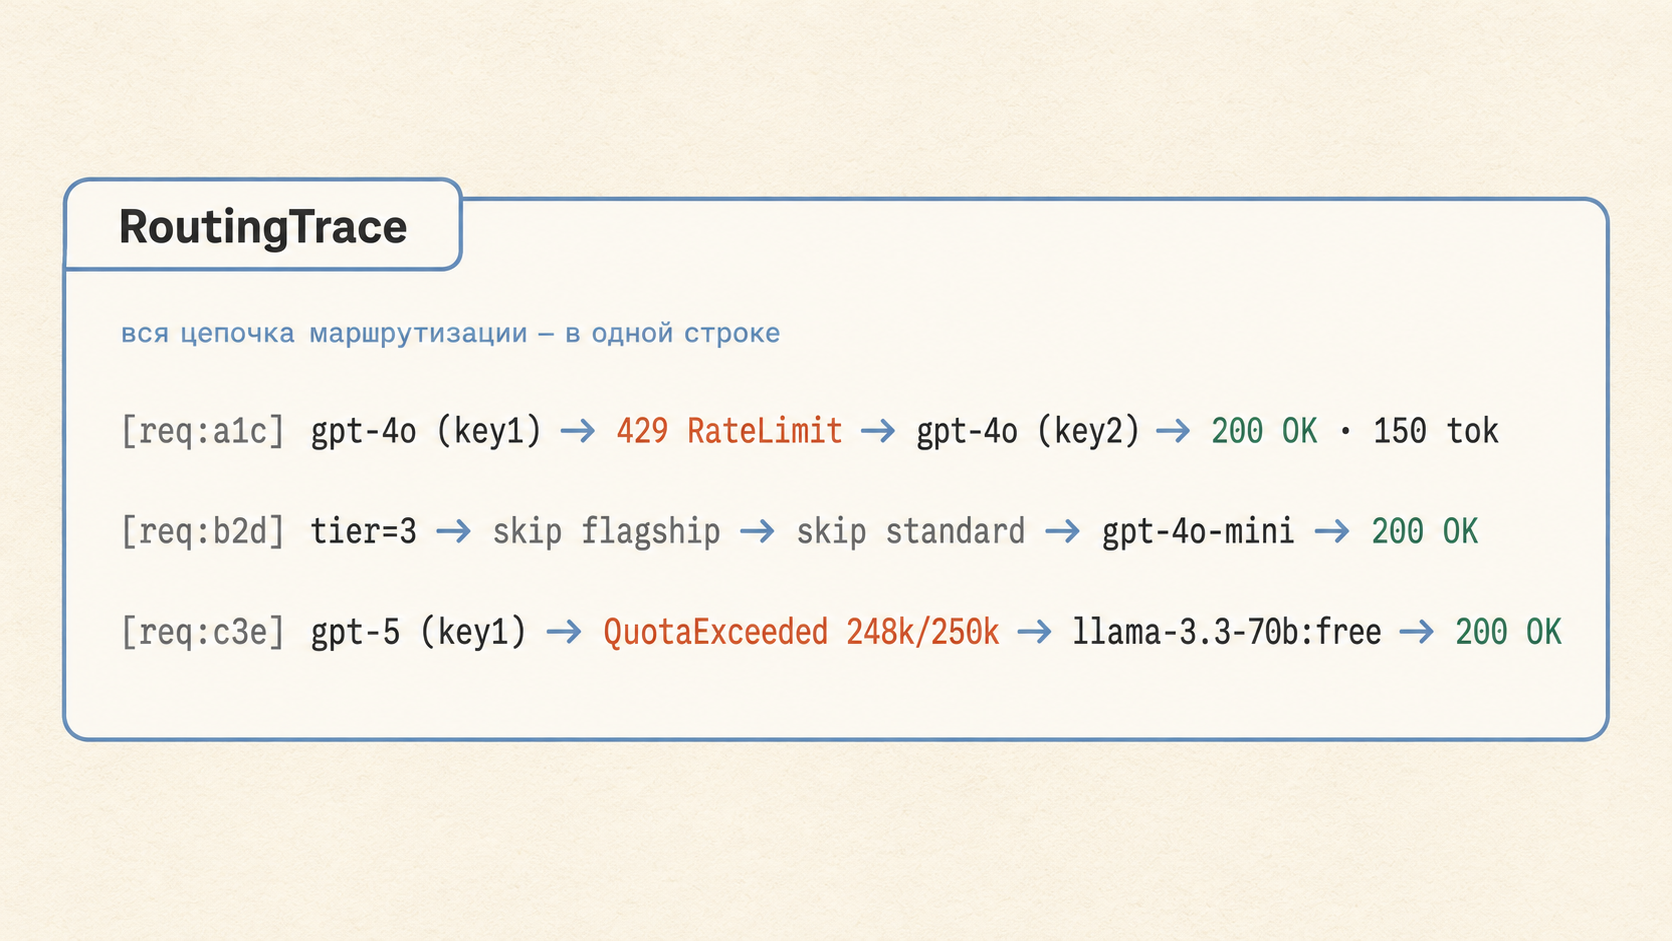Select the [req:b2d] request ID
1672x941 pixels.
point(203,531)
